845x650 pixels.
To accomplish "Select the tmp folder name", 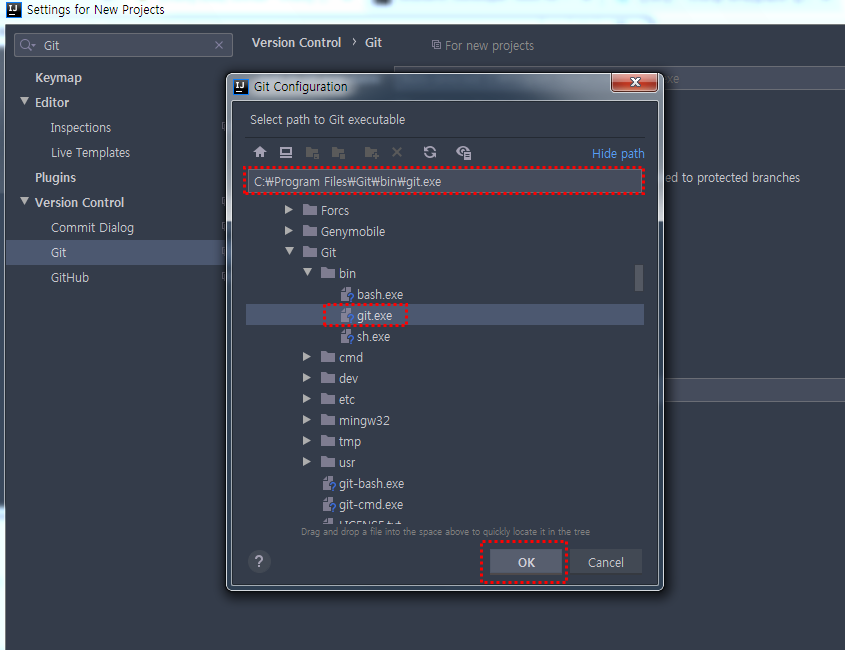I will (x=350, y=442).
